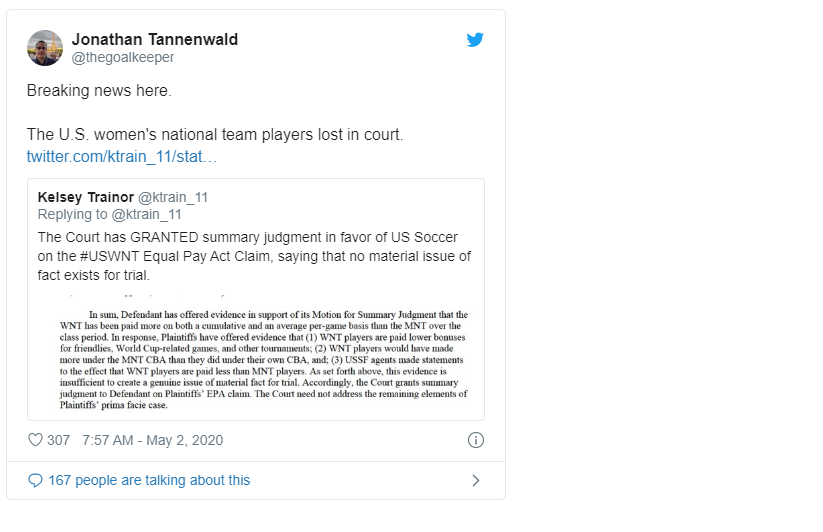The height and width of the screenshot is (532, 823).
Task: Click the Kelsey Trainor quoted author name
Action: tap(87, 197)
